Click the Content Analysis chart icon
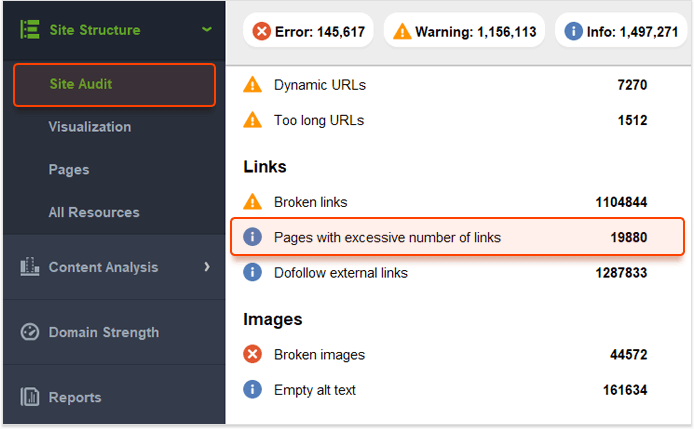 [30, 267]
